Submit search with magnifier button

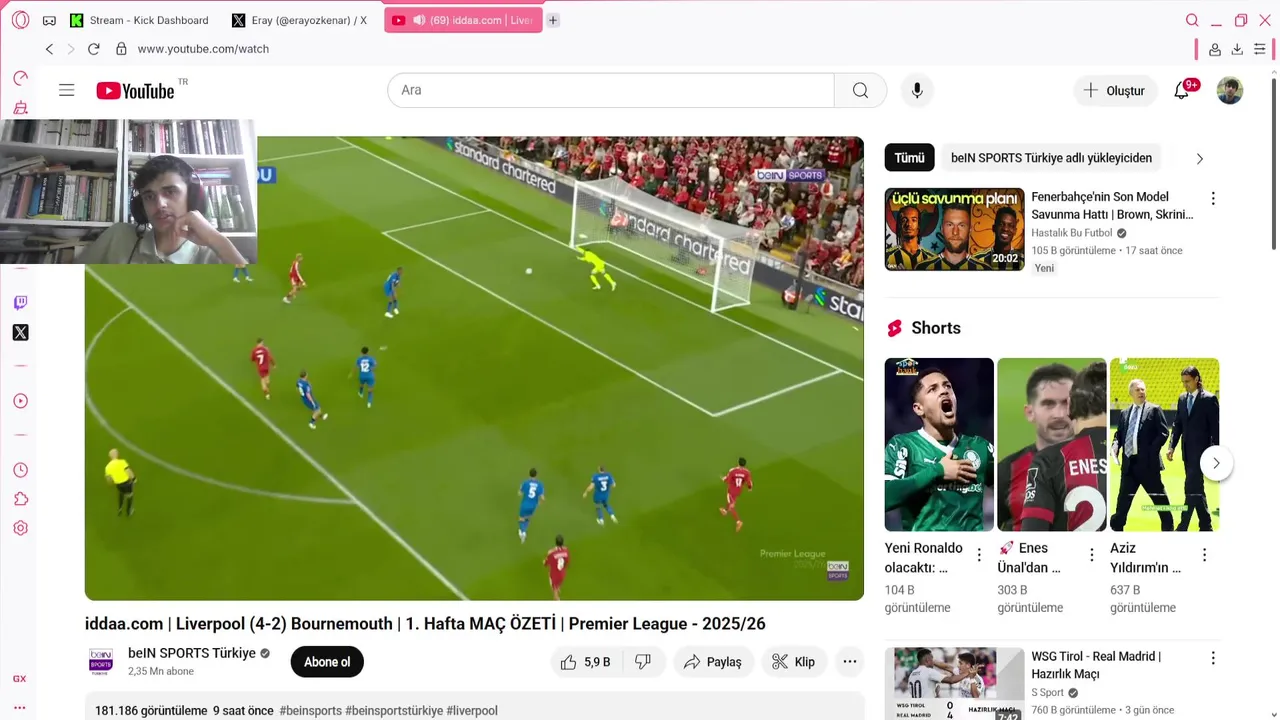point(860,90)
